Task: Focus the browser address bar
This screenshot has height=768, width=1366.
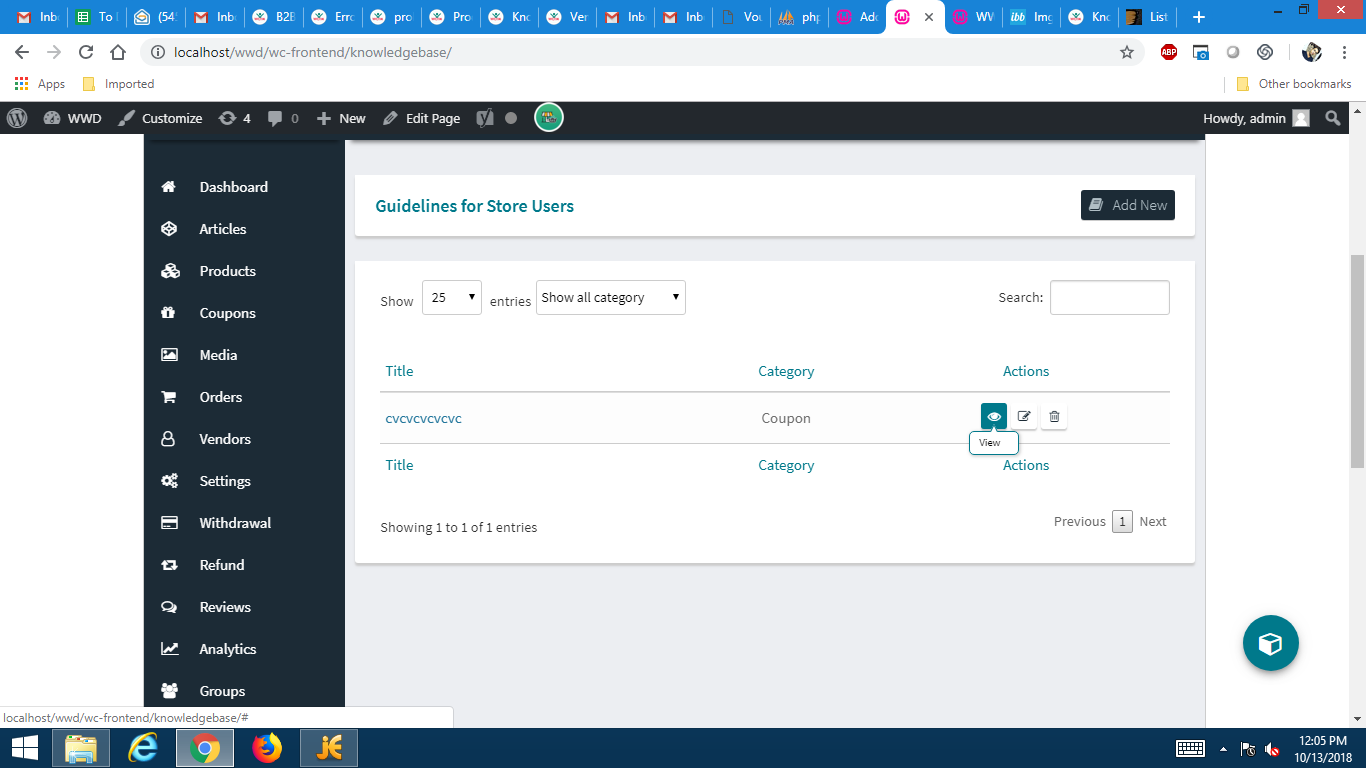Action: pyautogui.click(x=640, y=52)
